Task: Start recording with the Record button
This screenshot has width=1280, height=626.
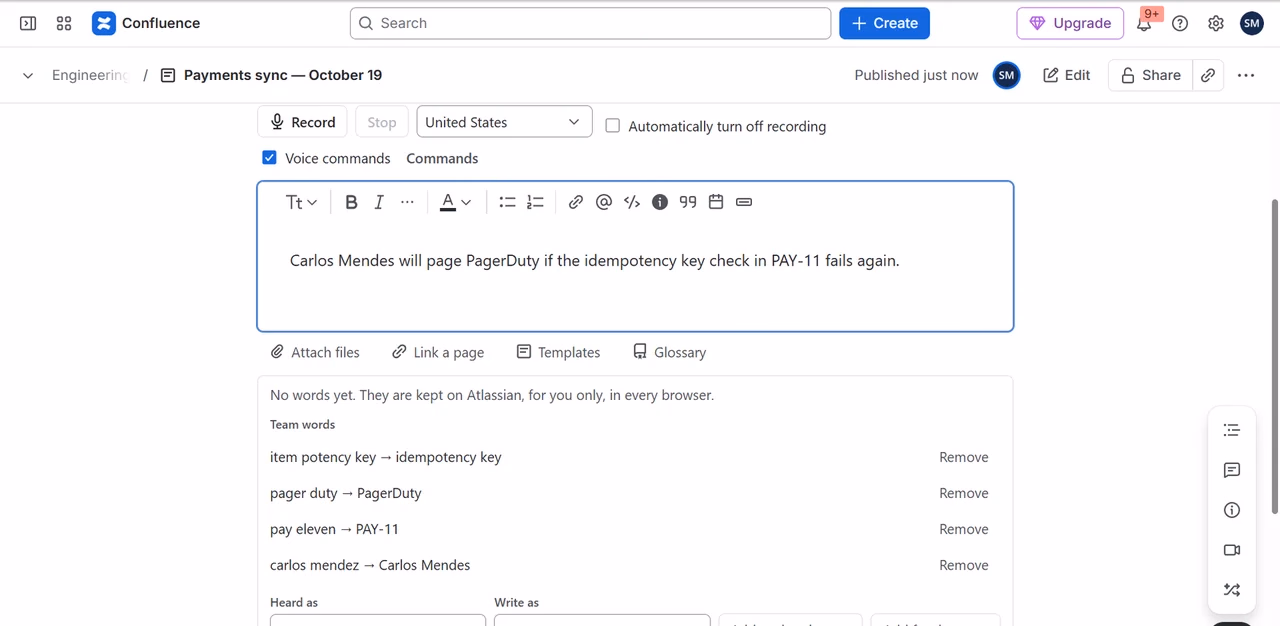Action: pyautogui.click(x=302, y=122)
